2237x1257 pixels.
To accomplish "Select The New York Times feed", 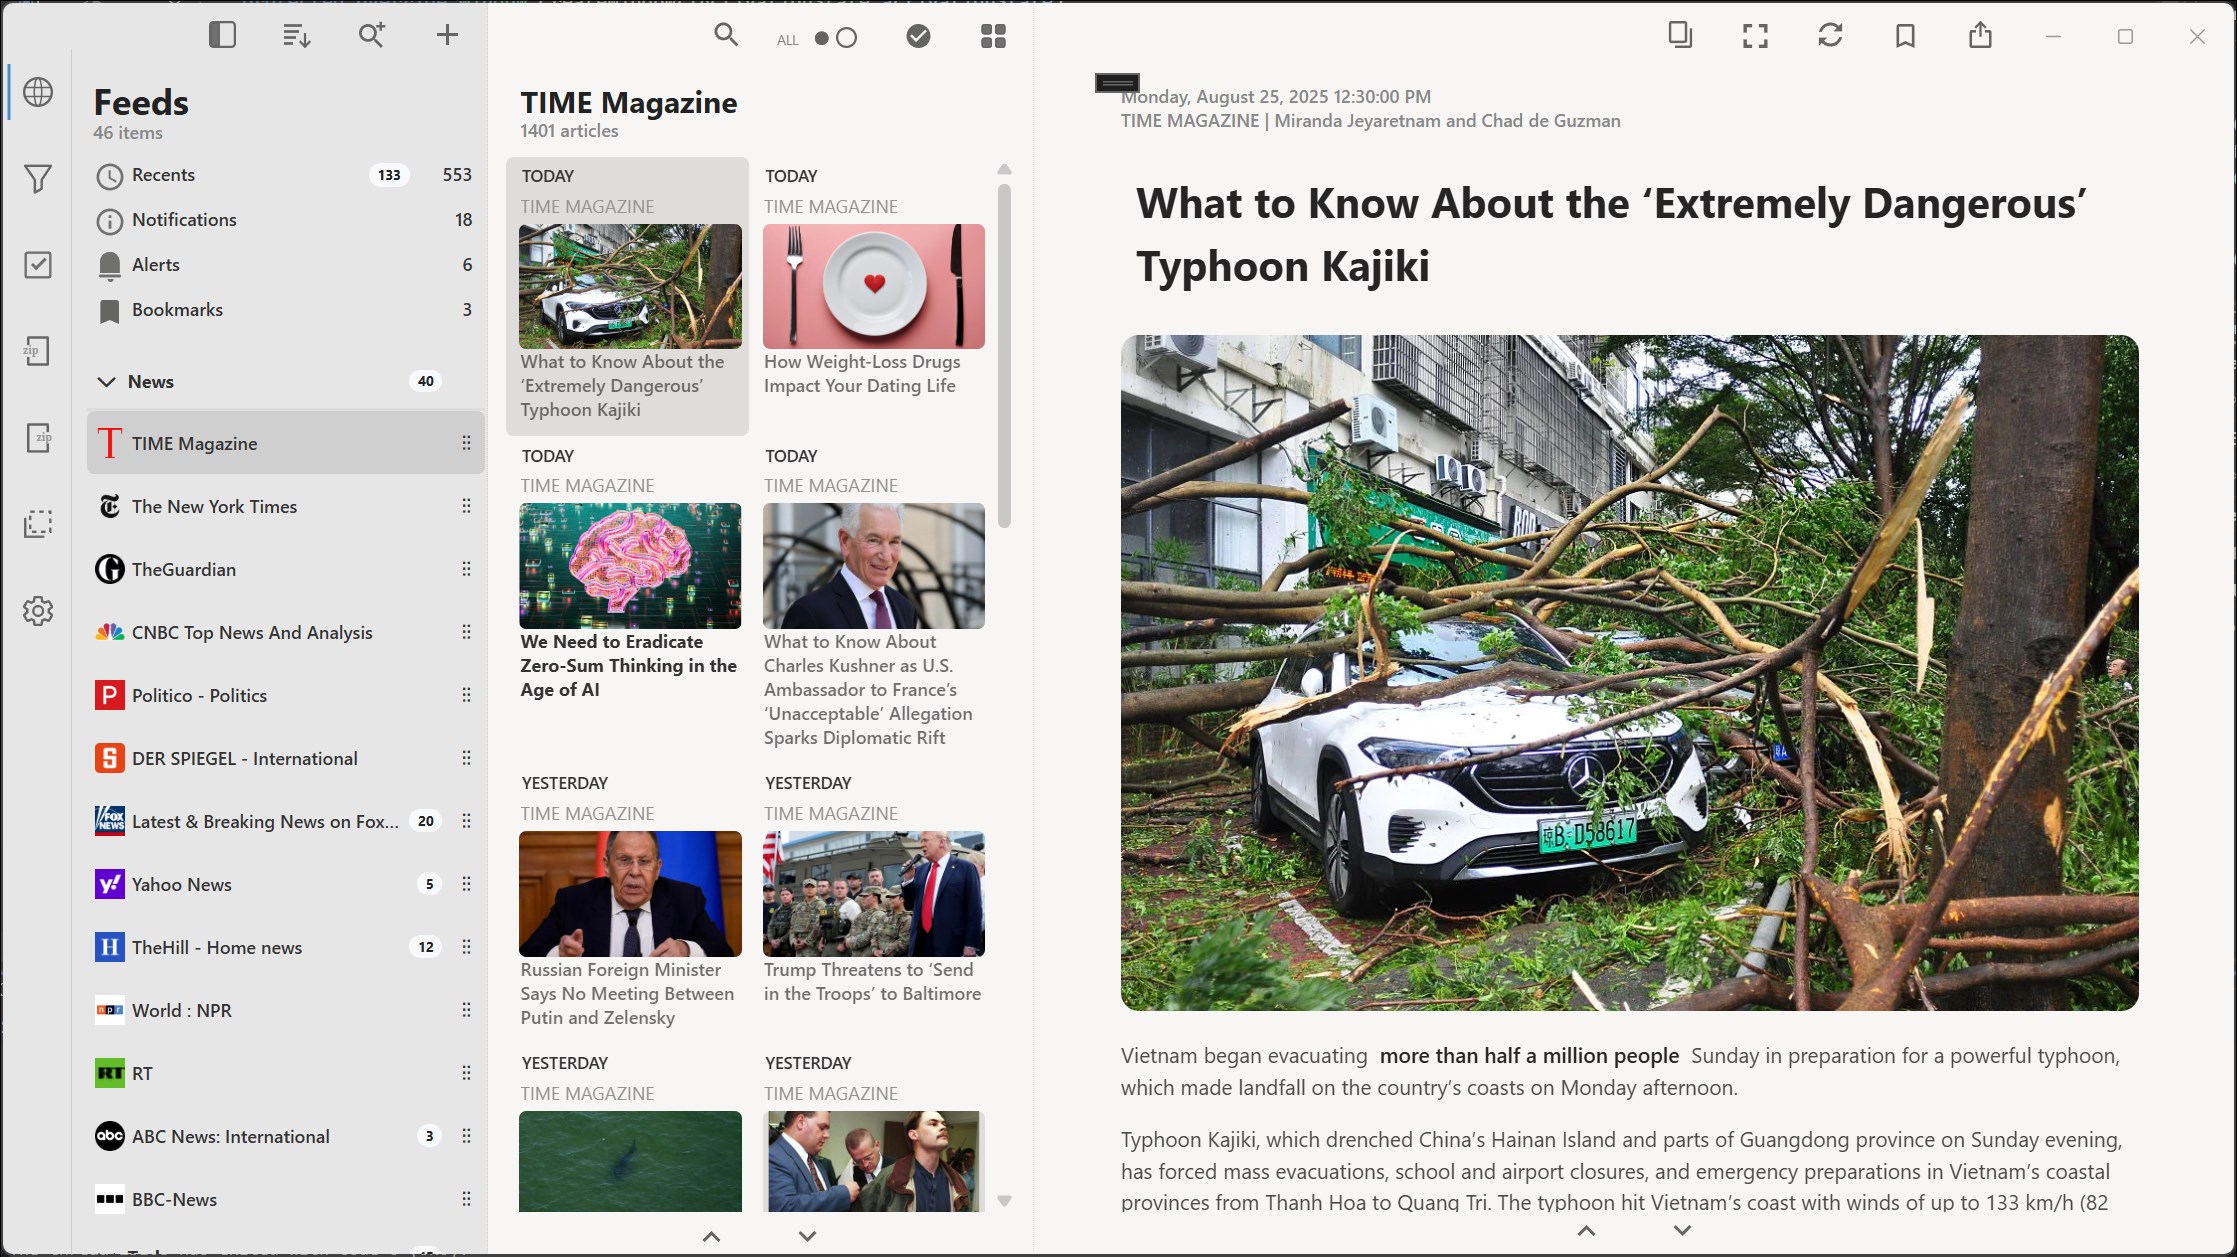I will 285,506.
